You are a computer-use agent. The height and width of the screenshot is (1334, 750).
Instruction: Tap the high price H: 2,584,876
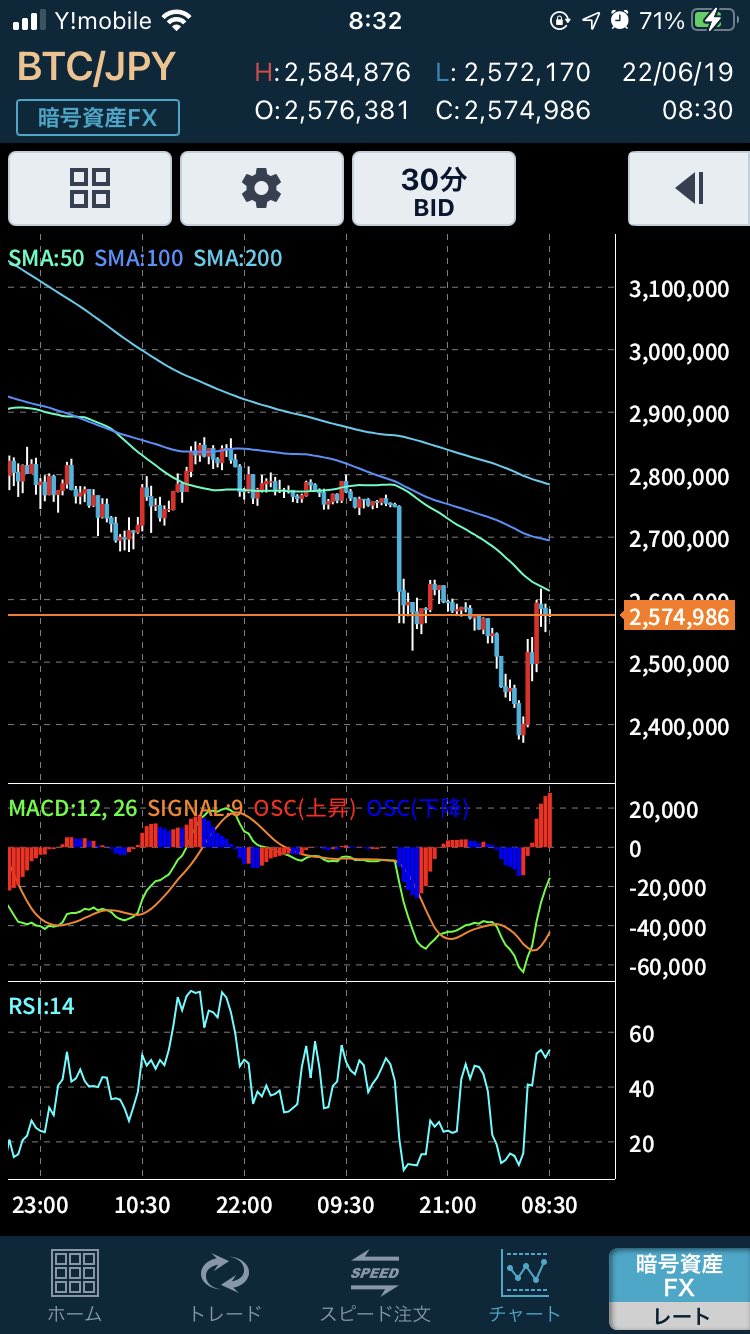[x=332, y=73]
